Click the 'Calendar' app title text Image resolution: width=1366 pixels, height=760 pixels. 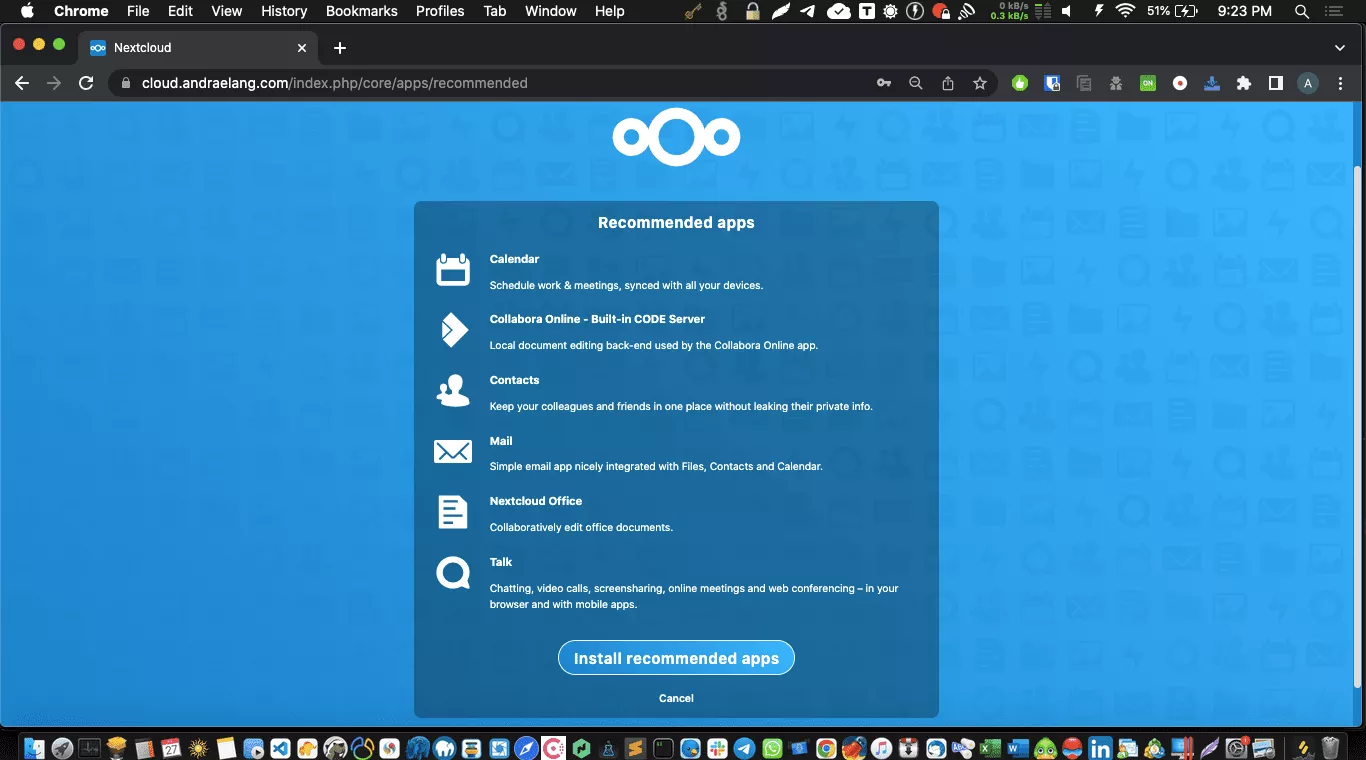pyautogui.click(x=514, y=259)
